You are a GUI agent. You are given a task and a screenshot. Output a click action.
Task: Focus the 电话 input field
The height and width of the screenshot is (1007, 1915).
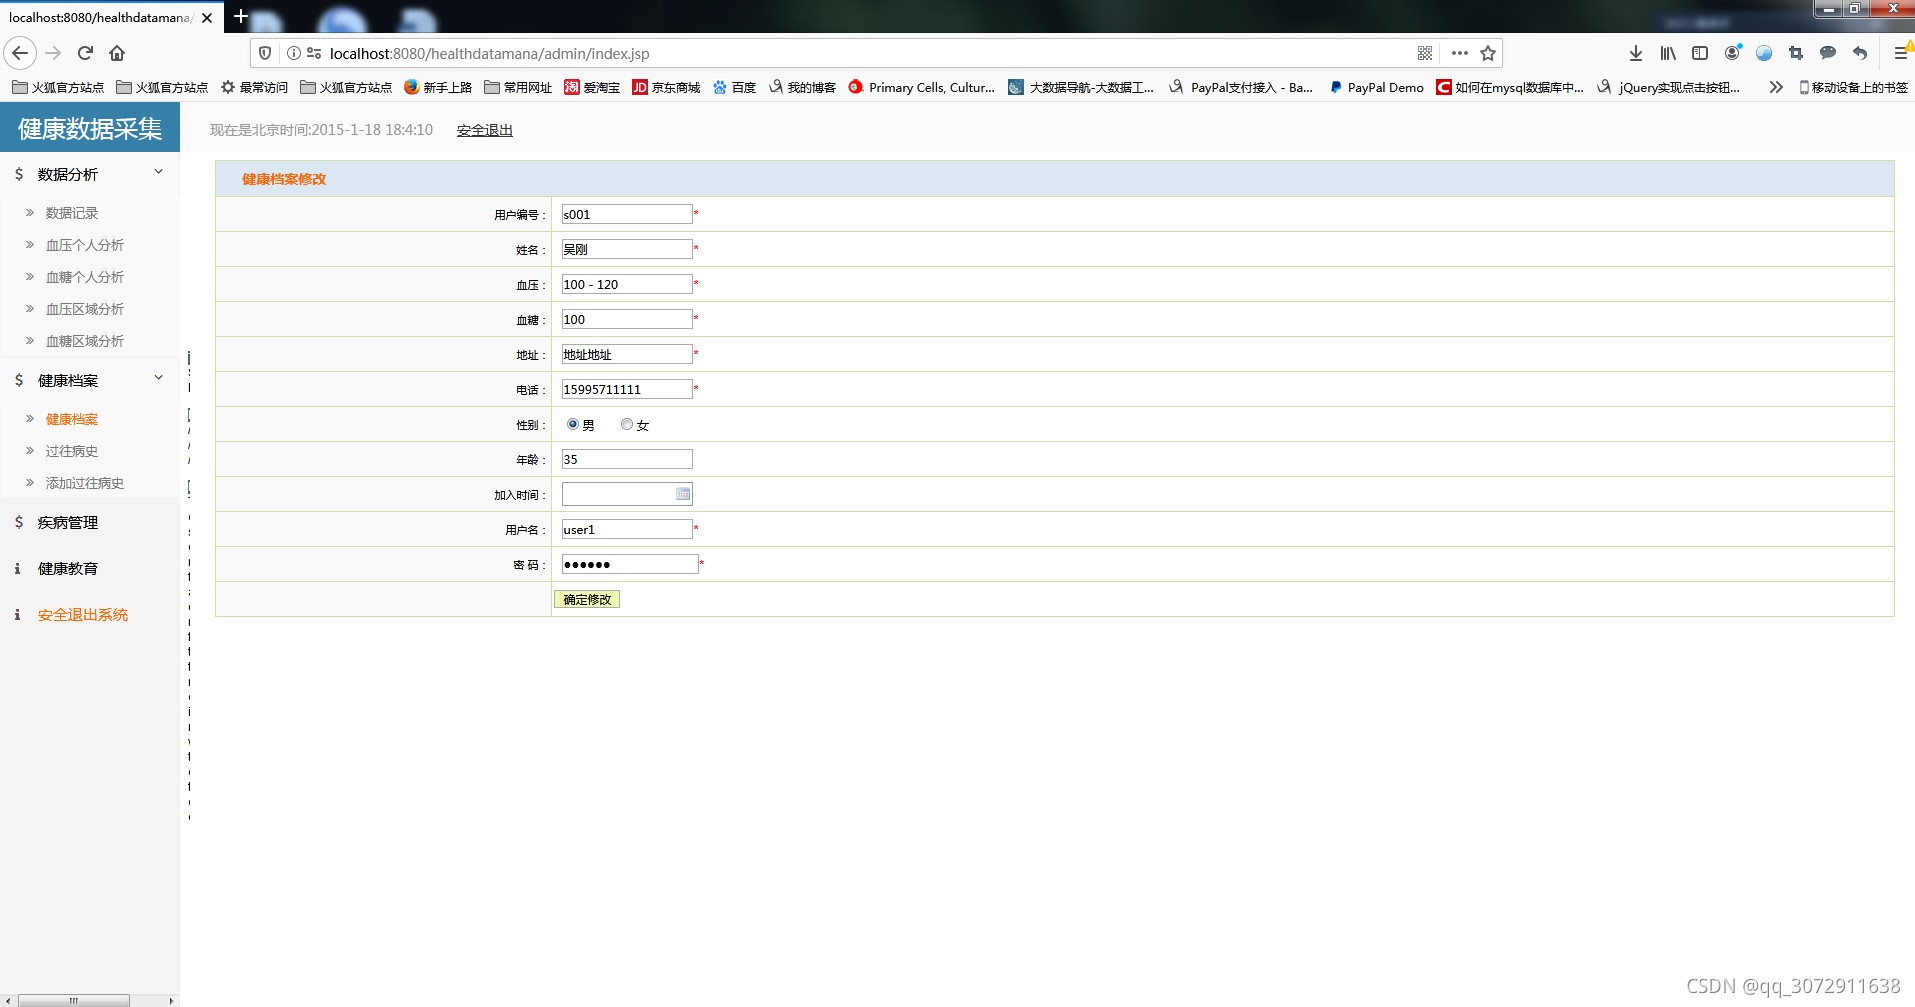pos(627,389)
